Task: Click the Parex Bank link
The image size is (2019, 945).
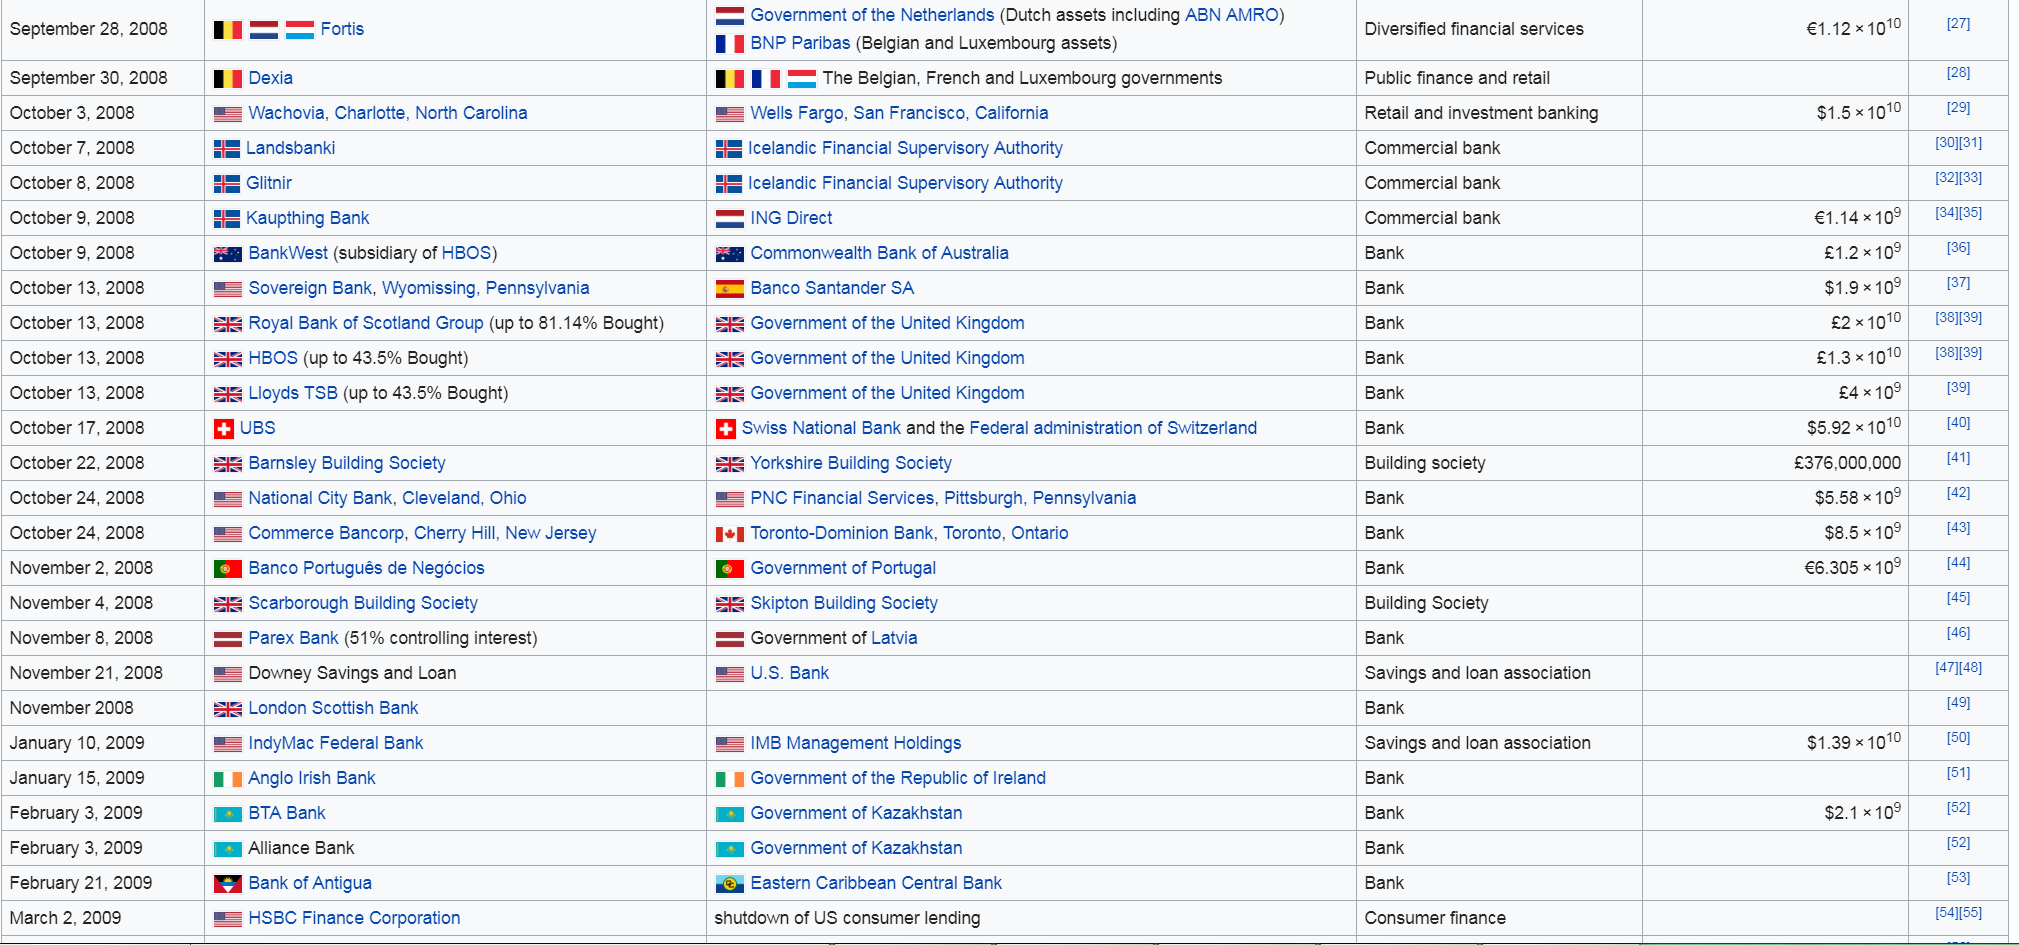Action: coord(293,638)
